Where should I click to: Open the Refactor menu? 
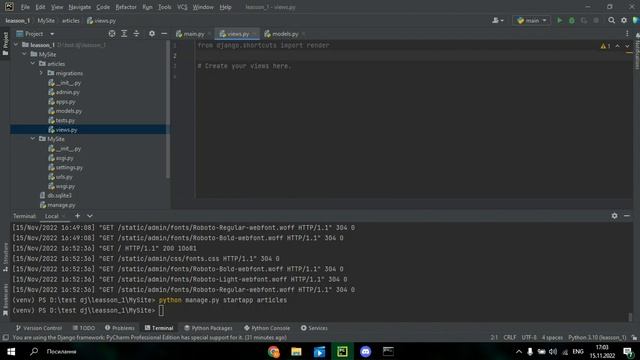(126, 7)
